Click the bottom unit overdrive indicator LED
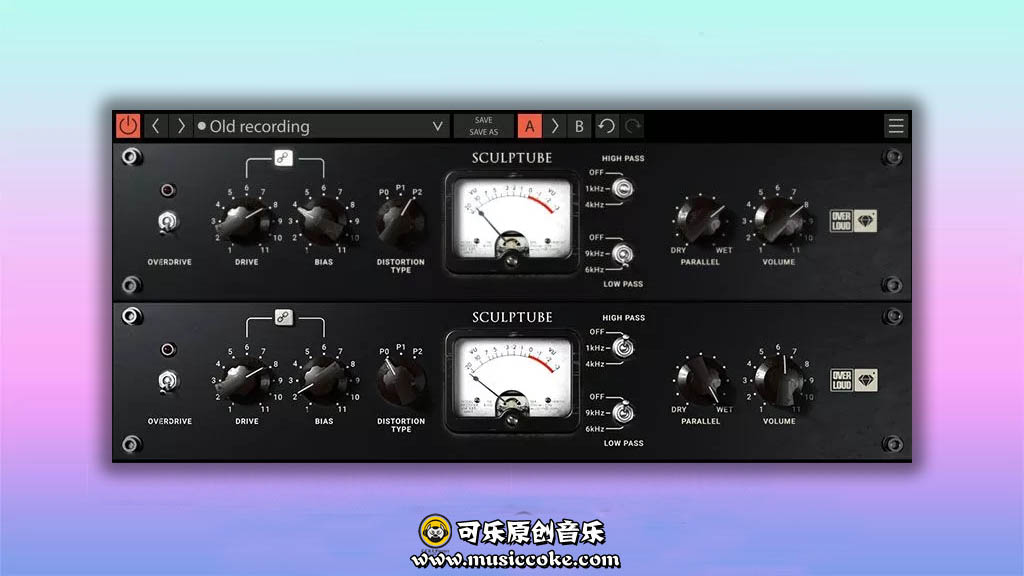Viewport: 1024px width, 576px height. (168, 349)
